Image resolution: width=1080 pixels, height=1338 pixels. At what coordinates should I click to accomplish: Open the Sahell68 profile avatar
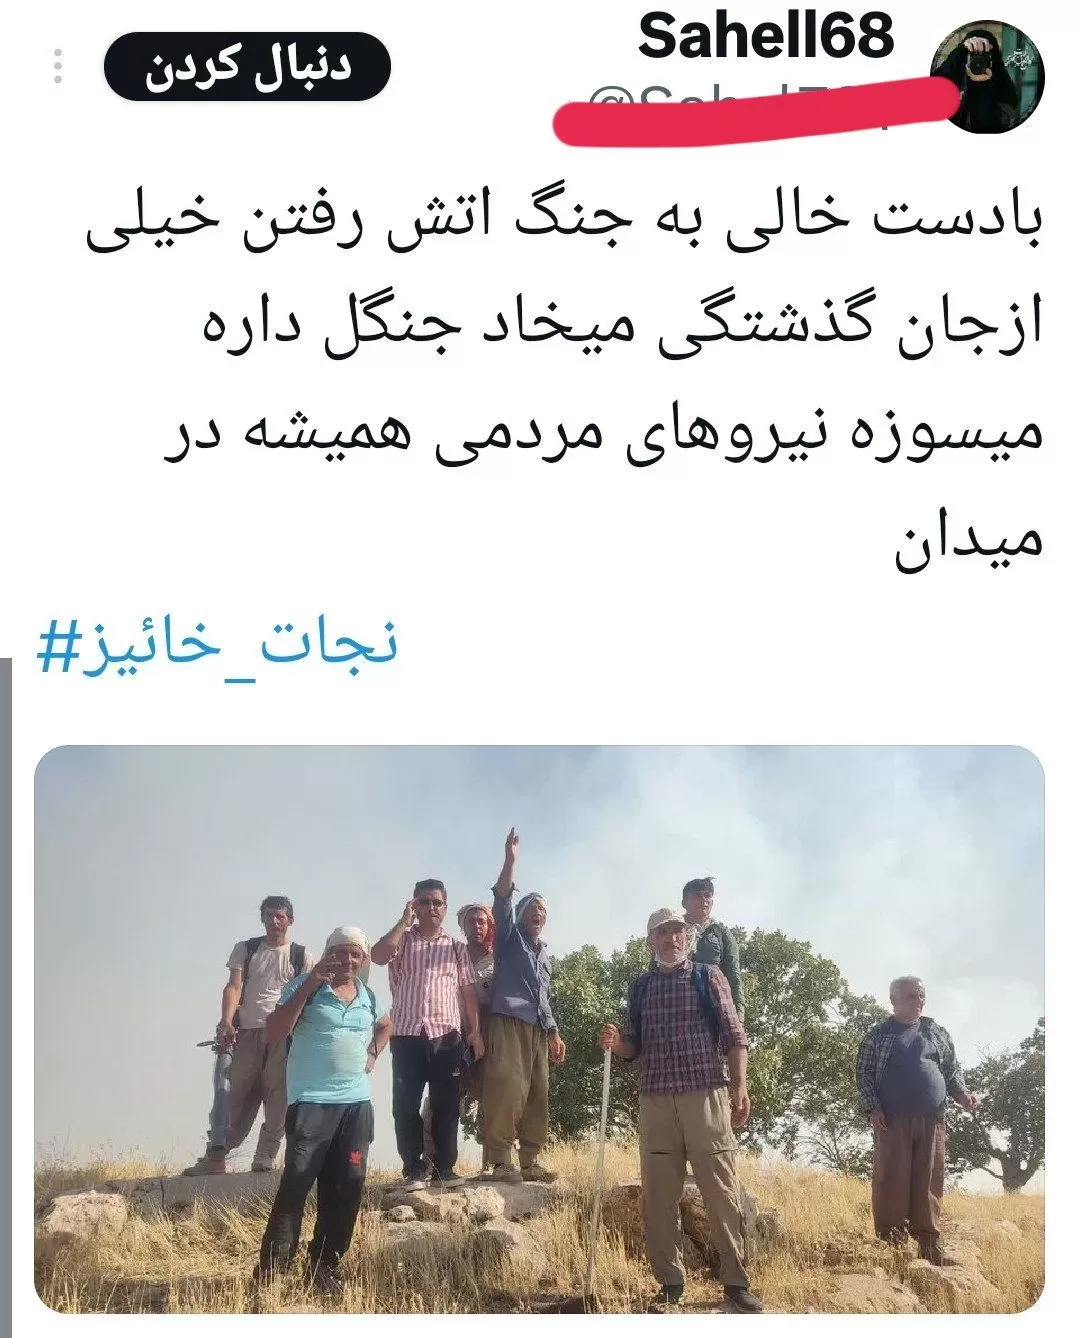point(987,76)
